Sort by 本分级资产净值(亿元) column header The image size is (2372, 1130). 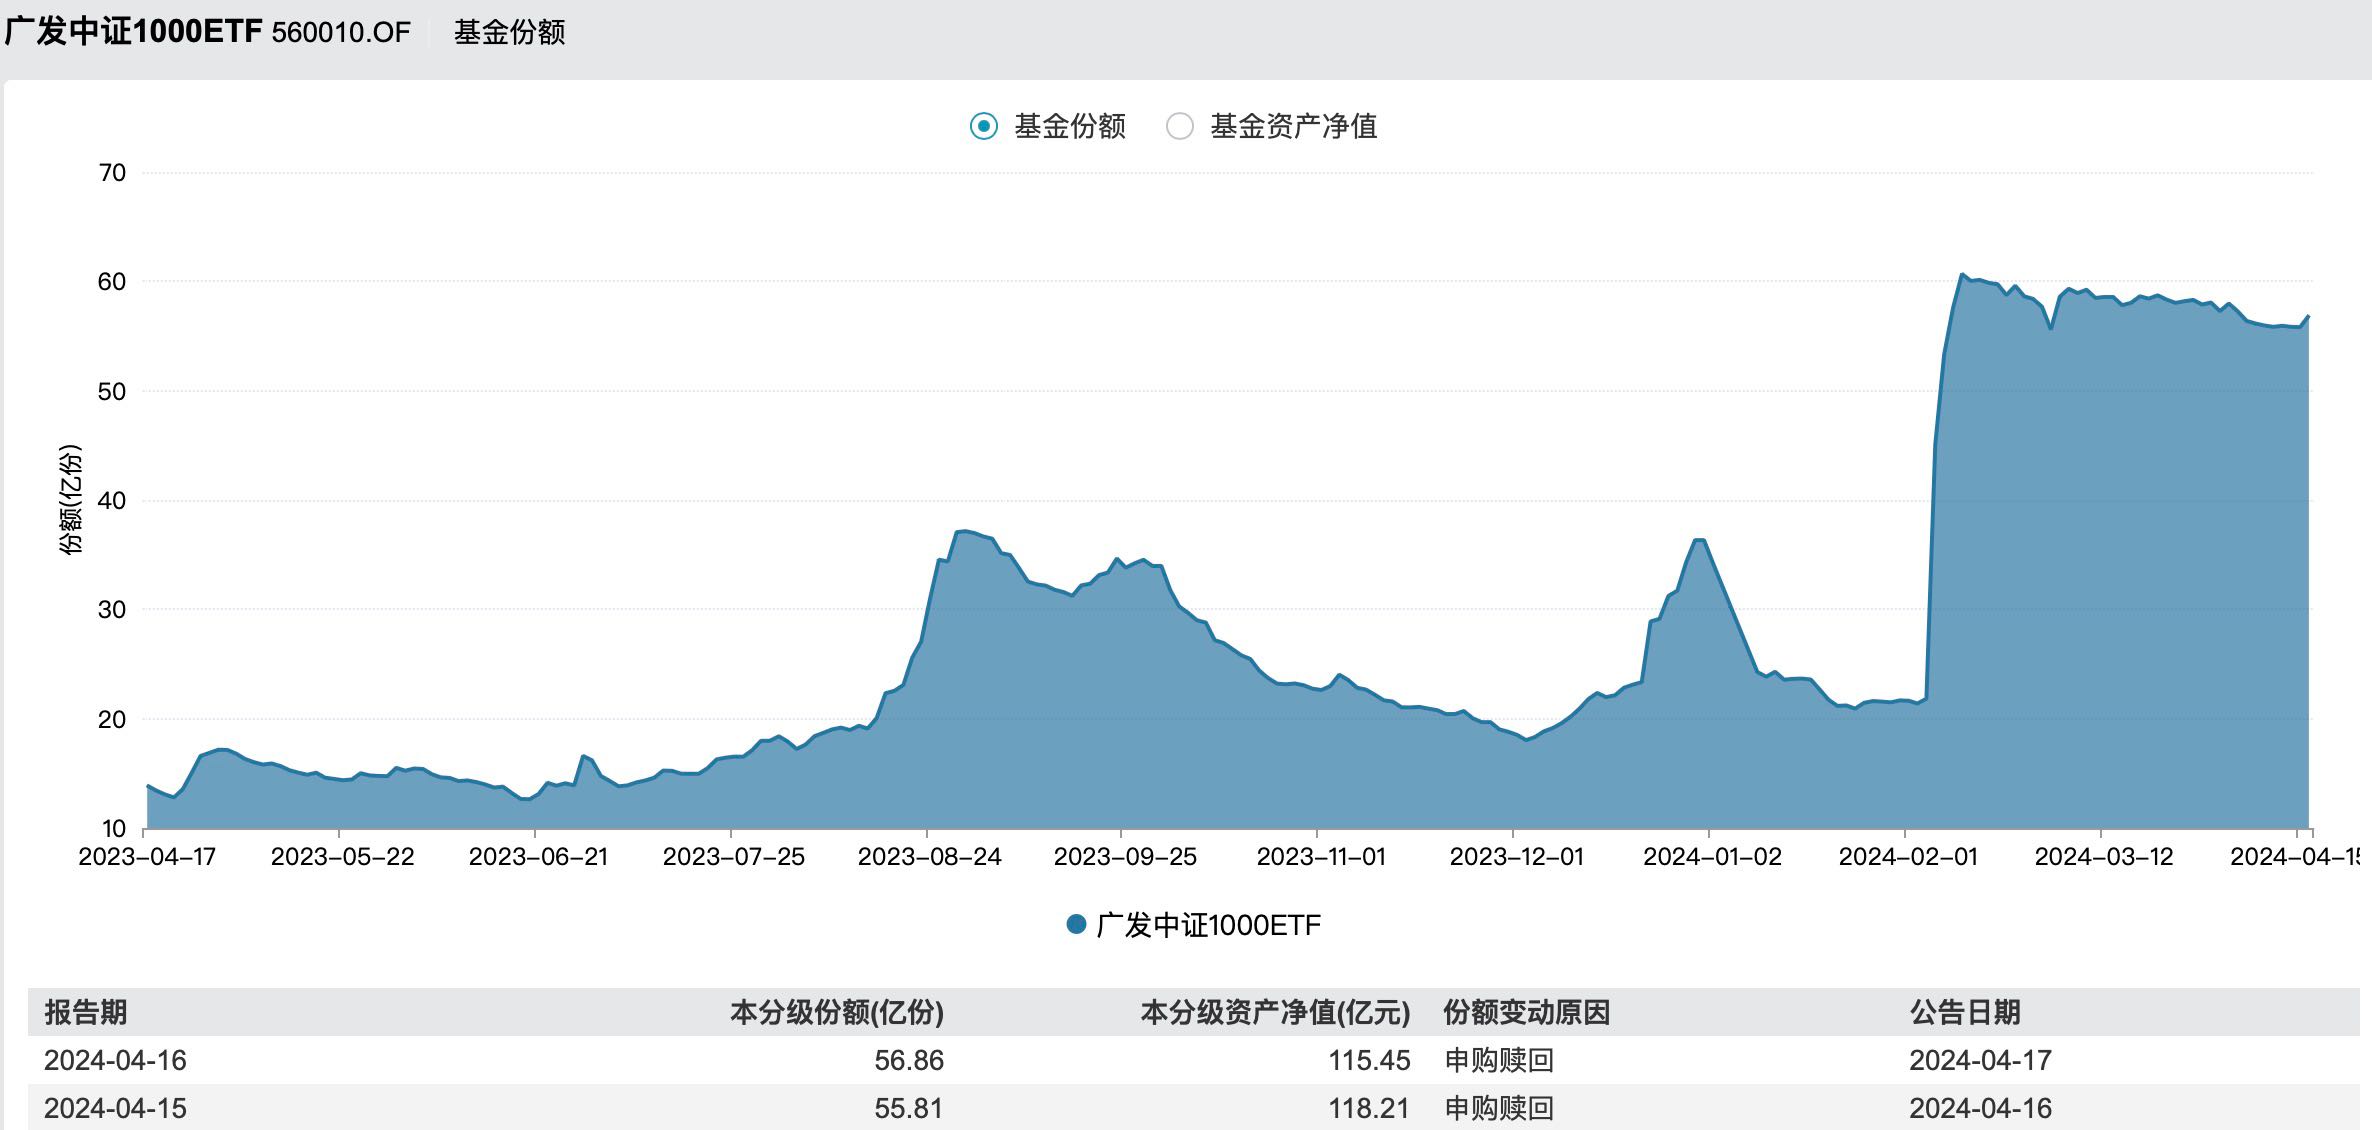coord(1275,1012)
